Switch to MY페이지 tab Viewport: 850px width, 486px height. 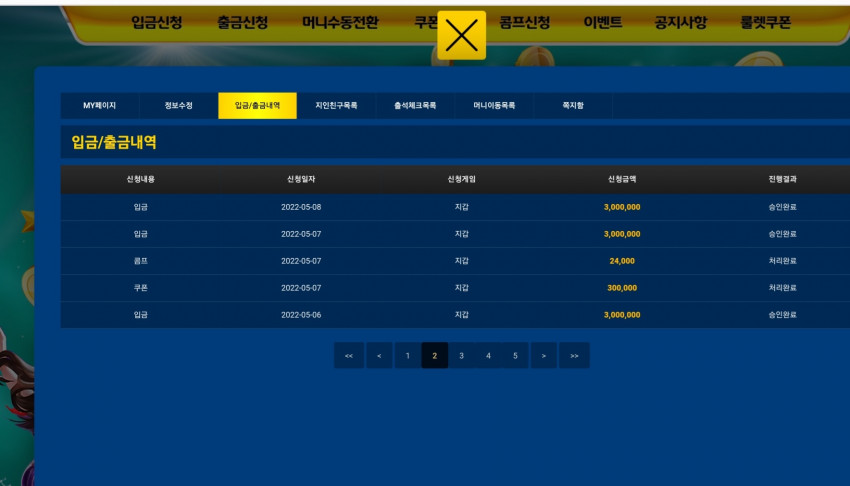100,106
